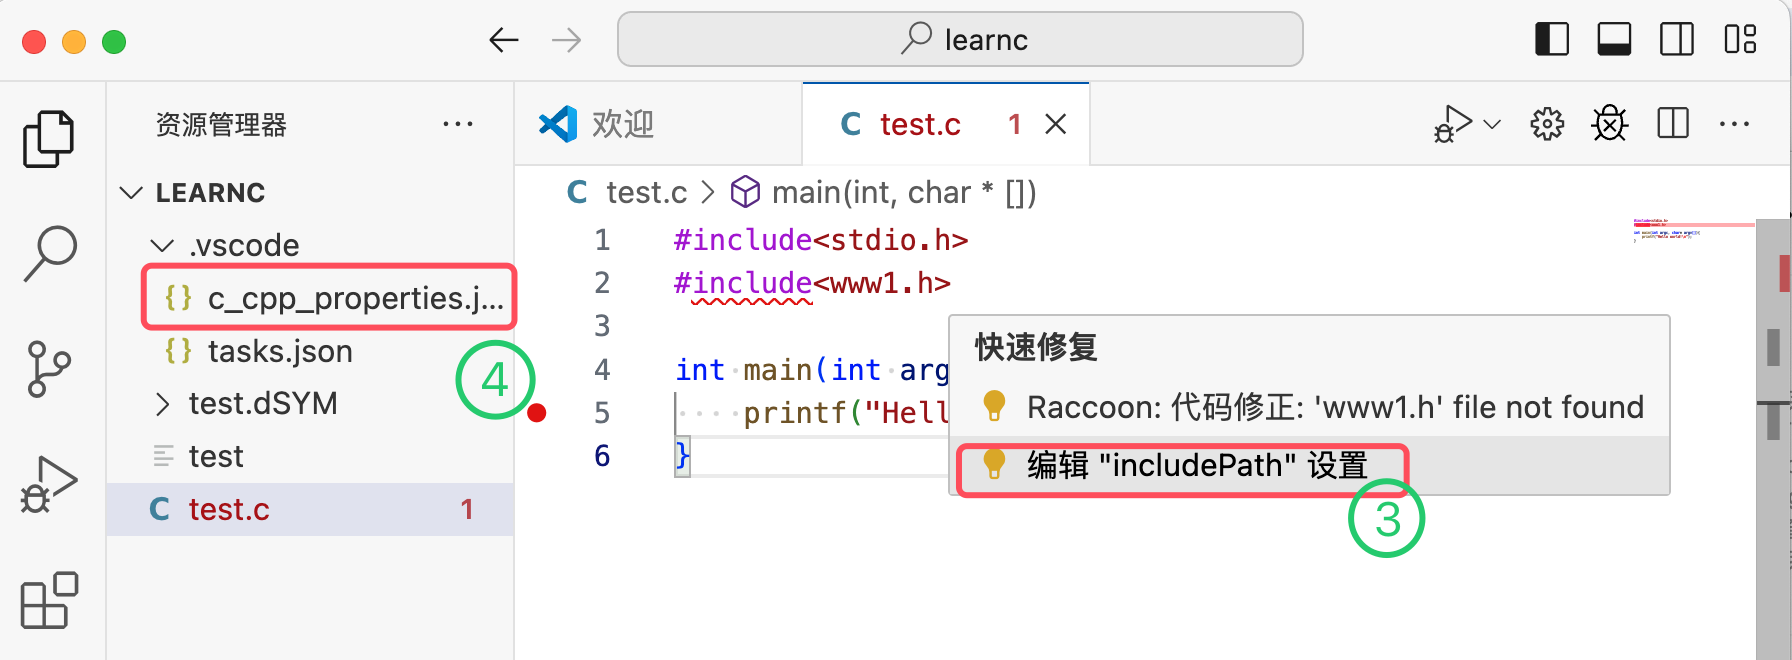Image resolution: width=1792 pixels, height=660 pixels.
Task: Expand the test.dSYM folder
Action: click(x=162, y=404)
